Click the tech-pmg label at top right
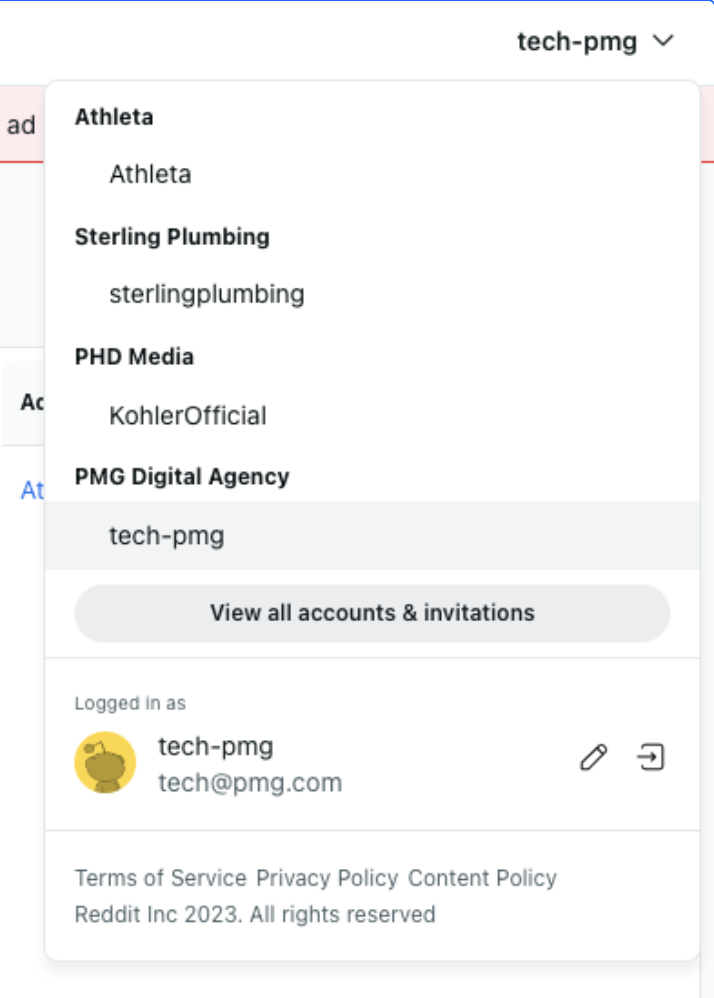Viewport: 714px width, 998px height. click(x=577, y=42)
